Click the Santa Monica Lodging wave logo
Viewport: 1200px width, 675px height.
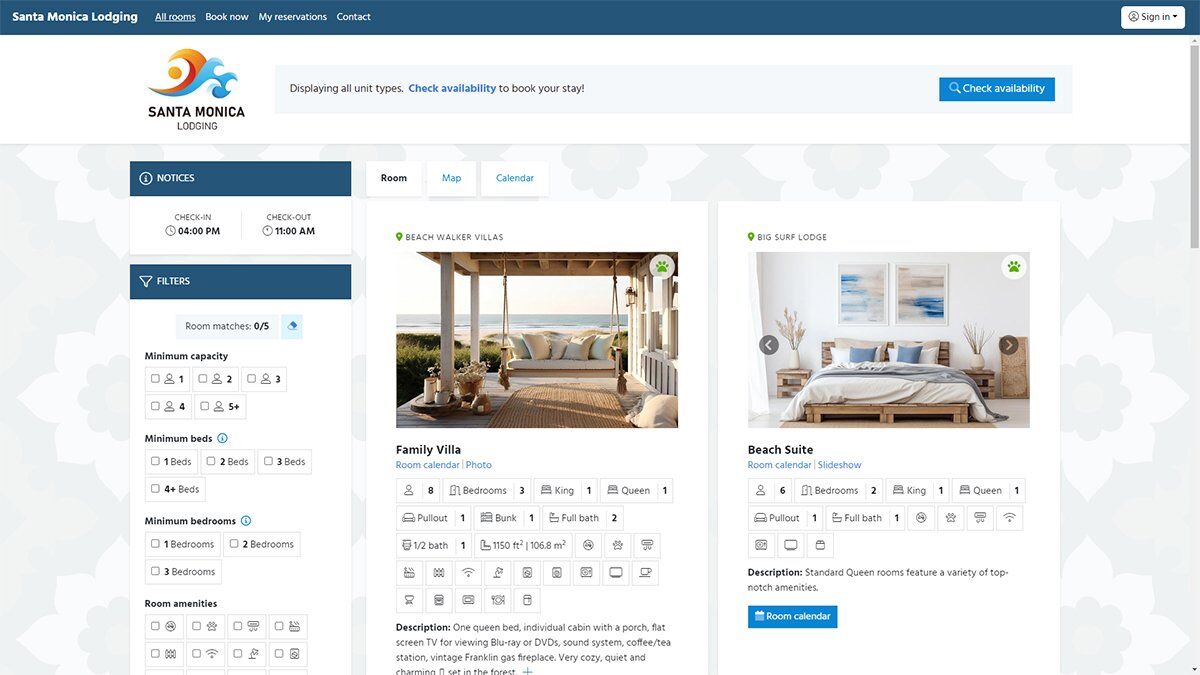tap(196, 89)
